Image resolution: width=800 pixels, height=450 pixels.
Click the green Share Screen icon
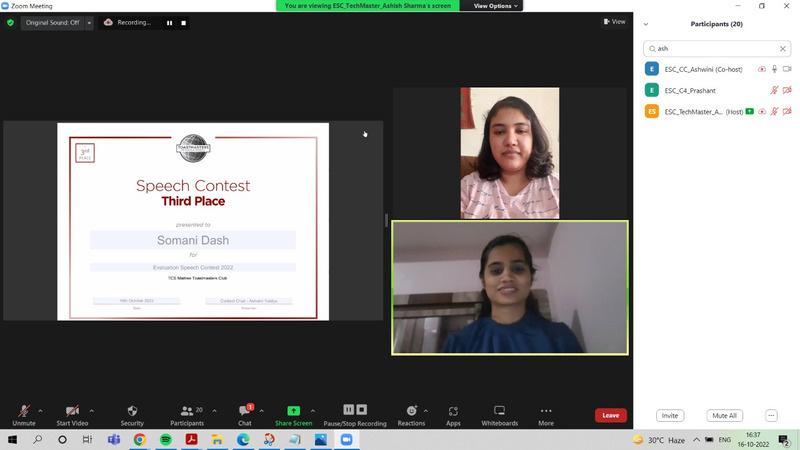click(293, 411)
